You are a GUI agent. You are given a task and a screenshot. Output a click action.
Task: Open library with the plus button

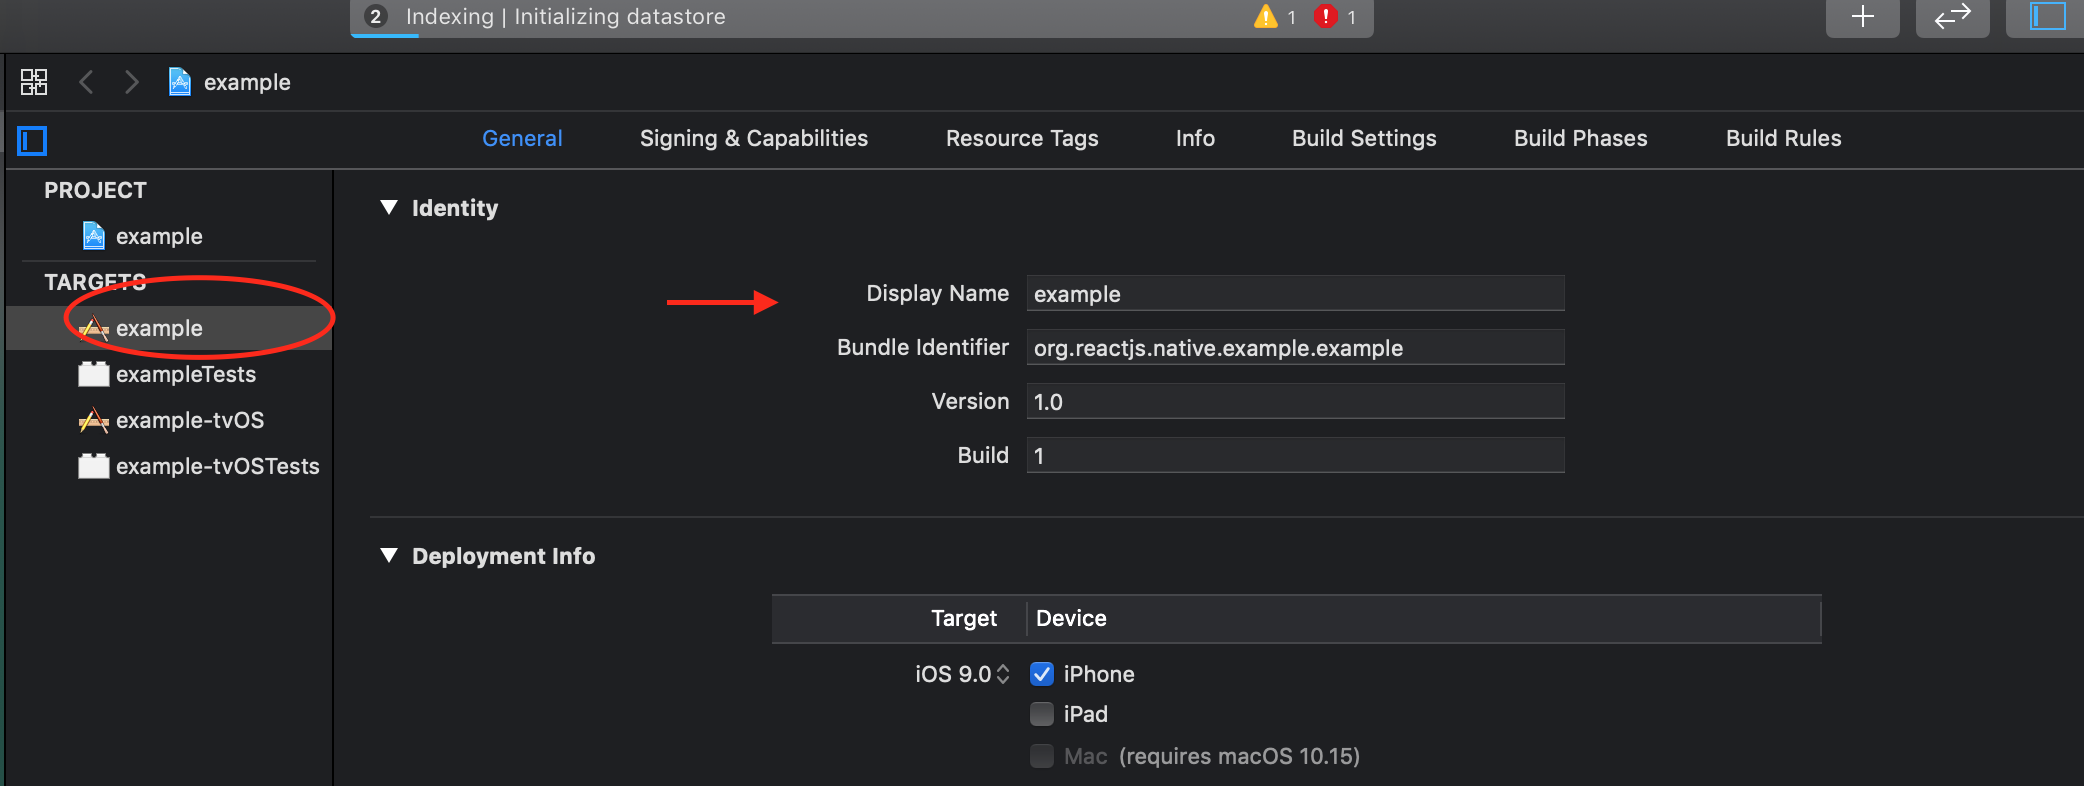(x=1862, y=17)
